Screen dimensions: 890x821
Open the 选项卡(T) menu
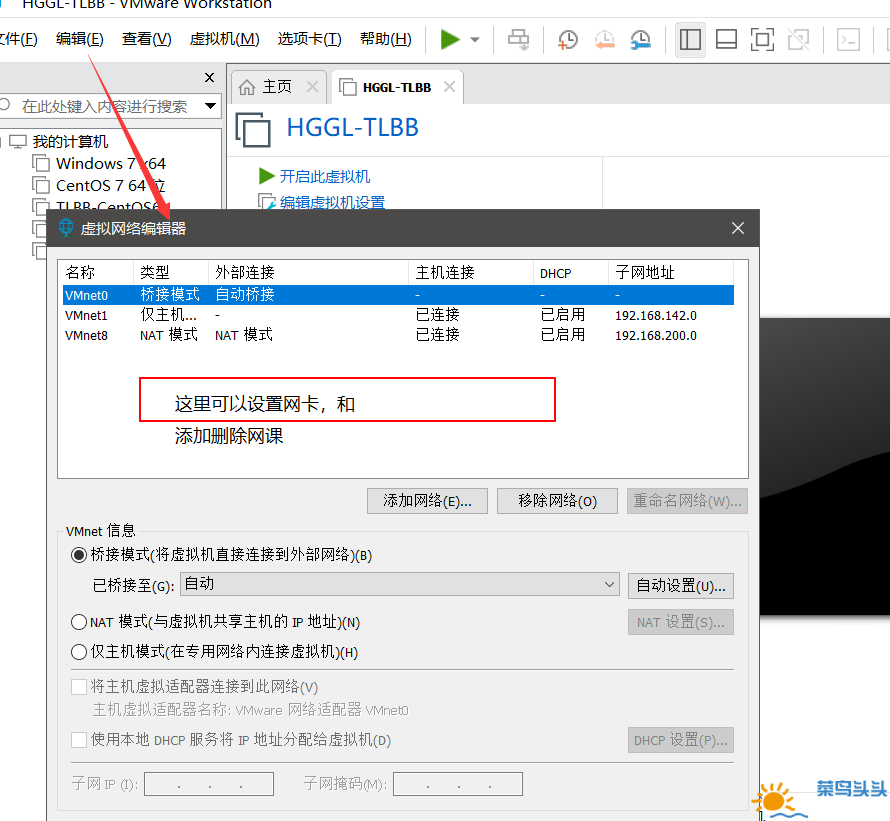point(309,39)
